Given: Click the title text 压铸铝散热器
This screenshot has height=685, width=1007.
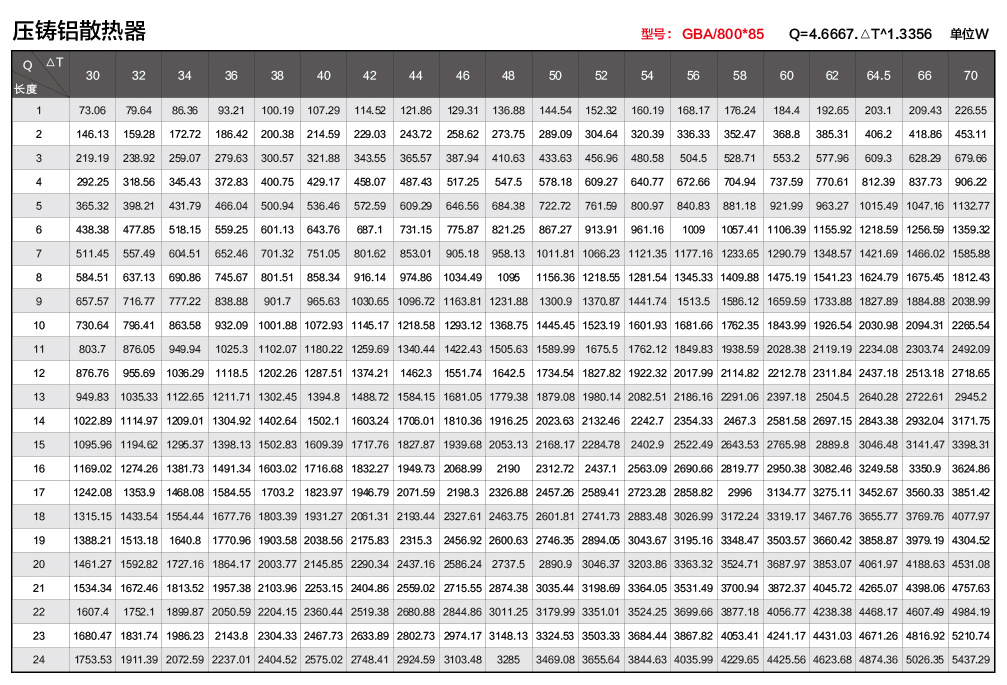Looking at the screenshot, I should pyautogui.click(x=80, y=32).
